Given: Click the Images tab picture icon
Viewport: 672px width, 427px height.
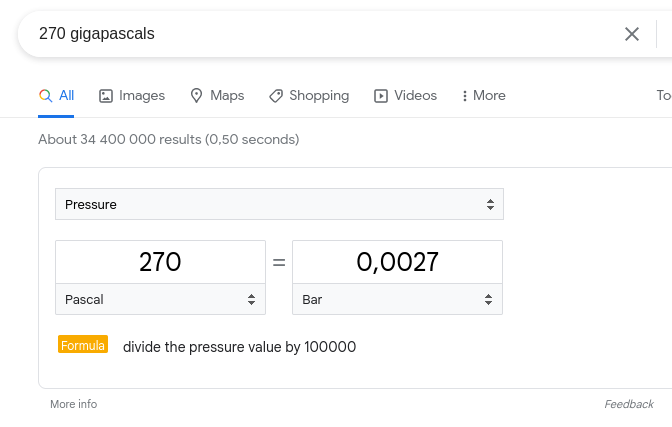Looking at the screenshot, I should (106, 96).
